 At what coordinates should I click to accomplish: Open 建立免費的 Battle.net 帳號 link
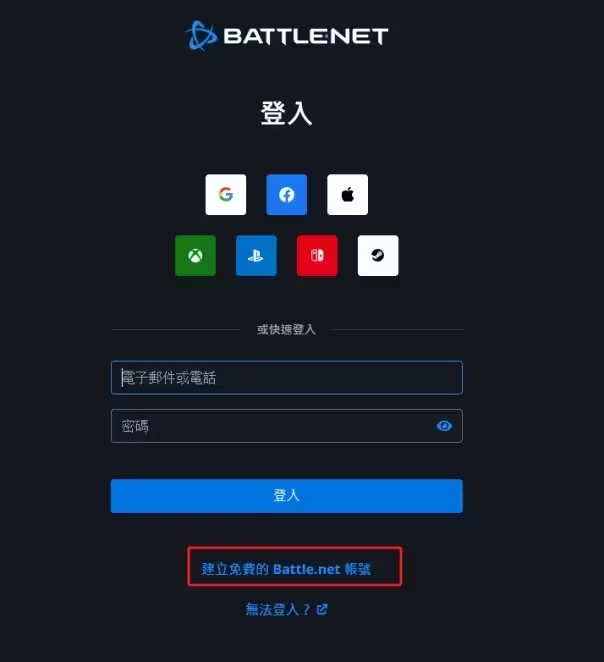(286, 569)
